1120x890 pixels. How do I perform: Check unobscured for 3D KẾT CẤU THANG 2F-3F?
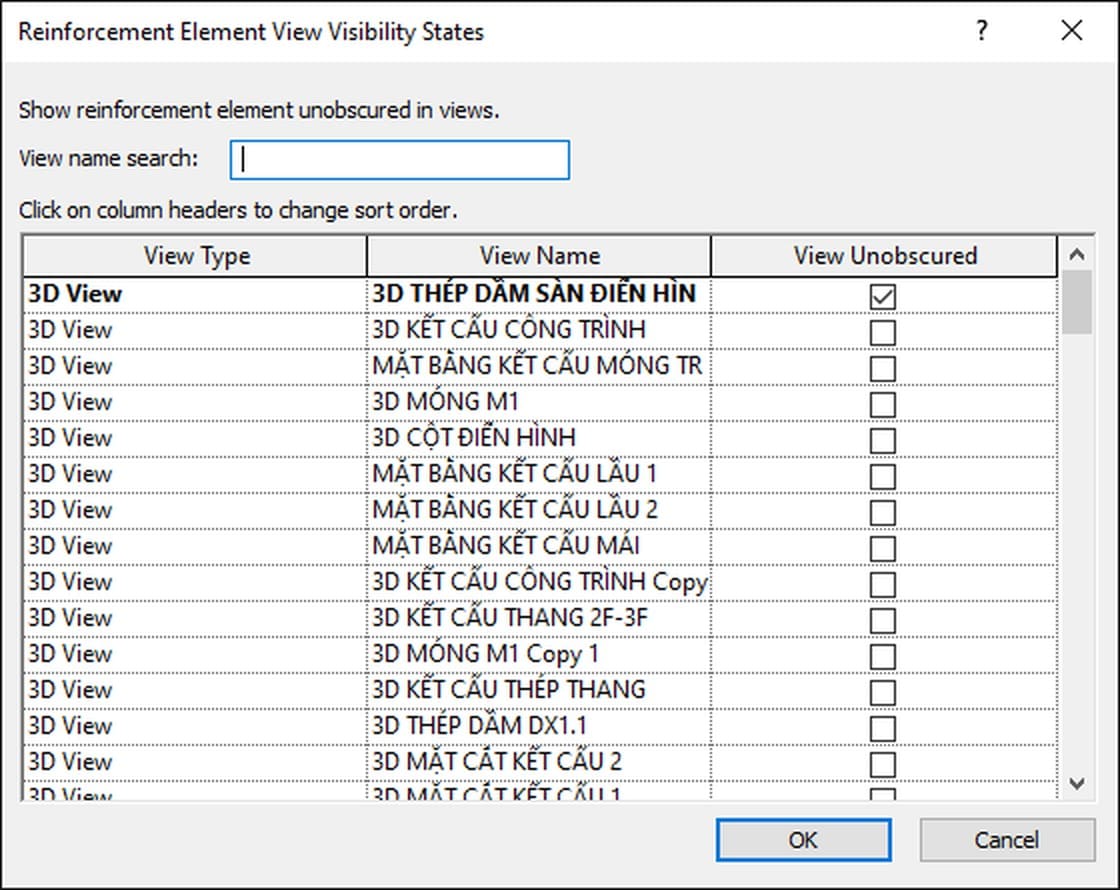(x=883, y=621)
